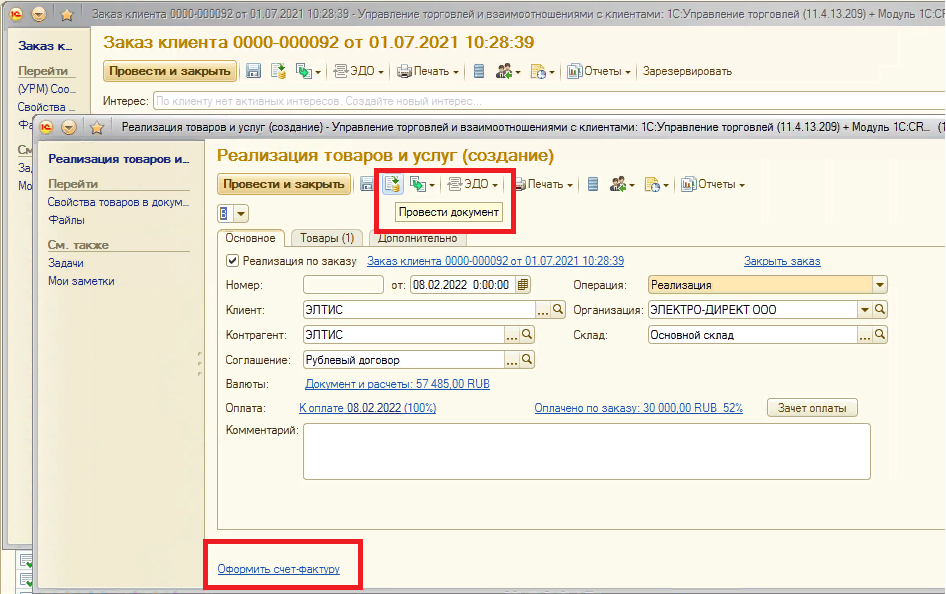Switch to the Дополнительно tab
Image resolution: width=946 pixels, height=594 pixels.
[417, 238]
